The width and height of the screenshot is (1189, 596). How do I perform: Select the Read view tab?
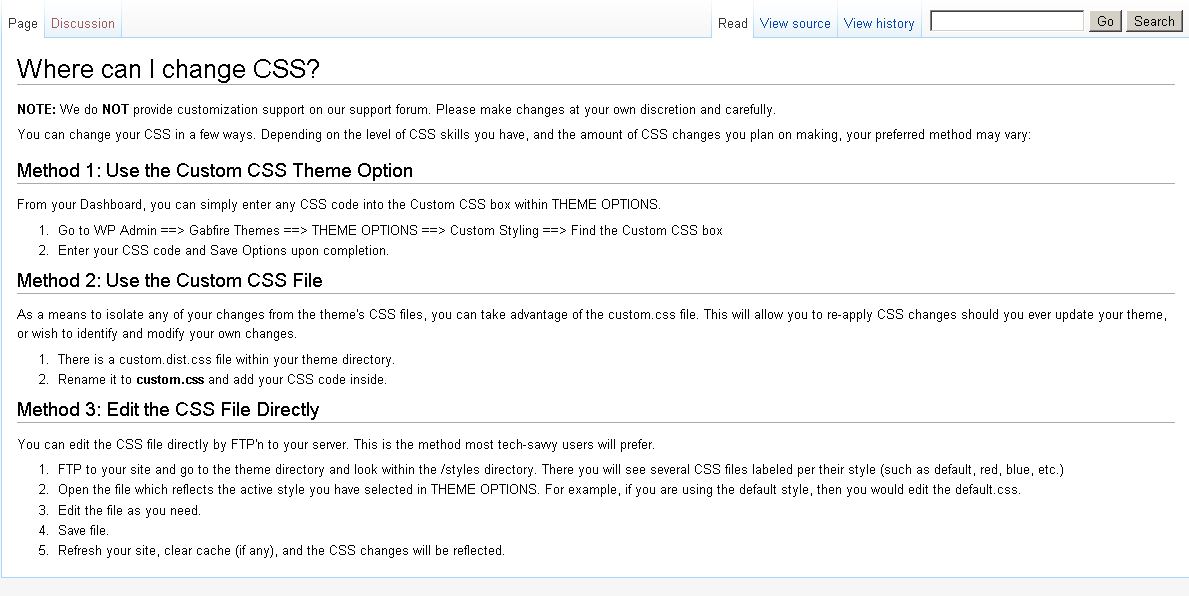732,23
